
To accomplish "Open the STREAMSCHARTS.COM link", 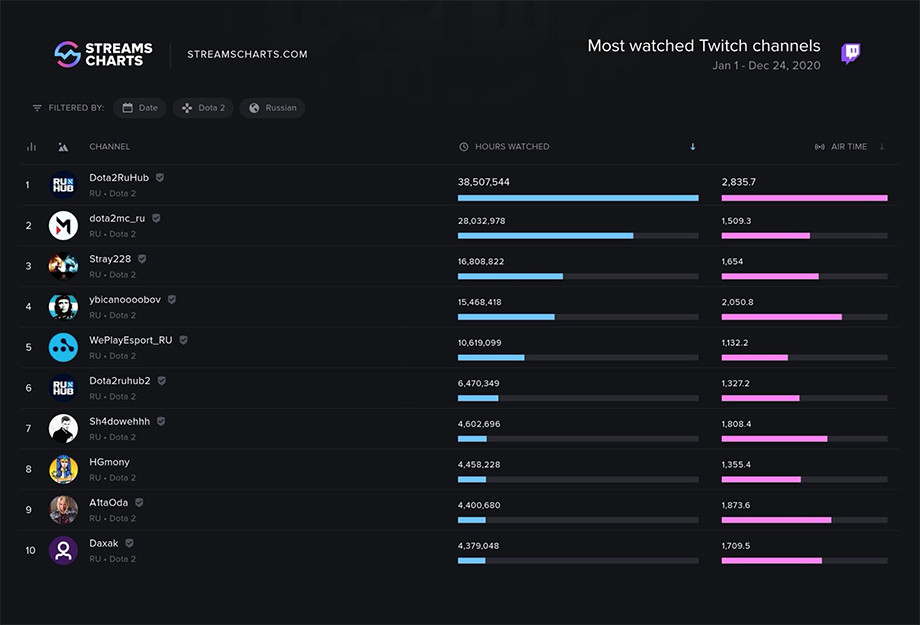I will click(x=247, y=55).
